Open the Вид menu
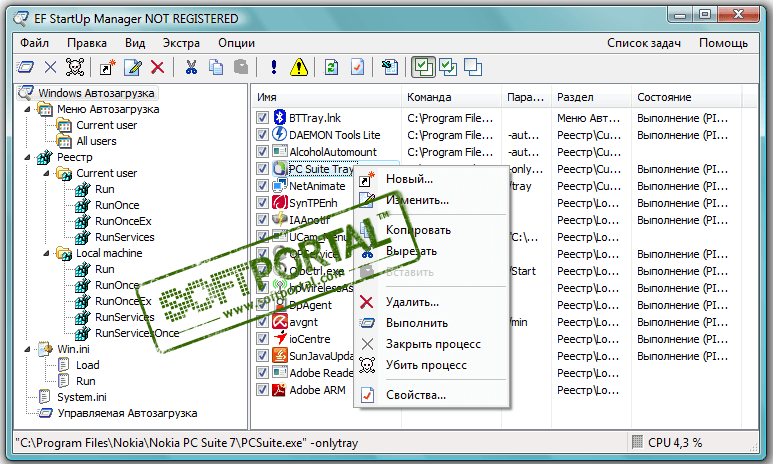773x464 pixels. pos(135,43)
